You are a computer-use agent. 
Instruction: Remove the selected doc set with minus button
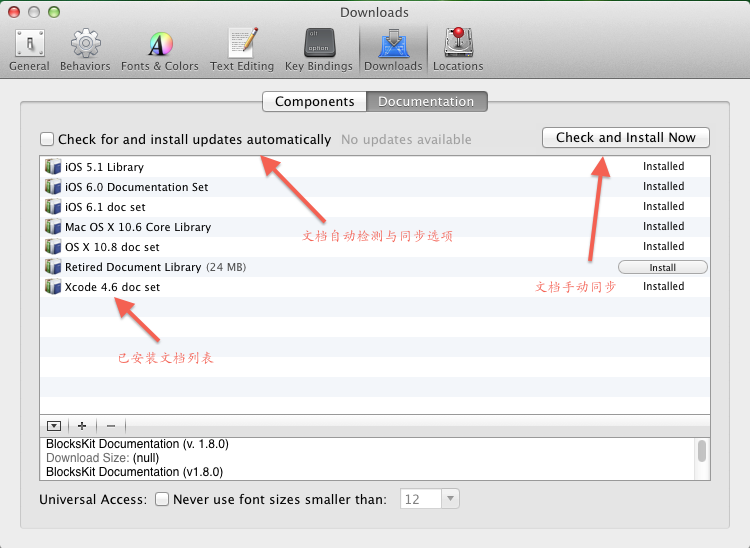point(111,426)
